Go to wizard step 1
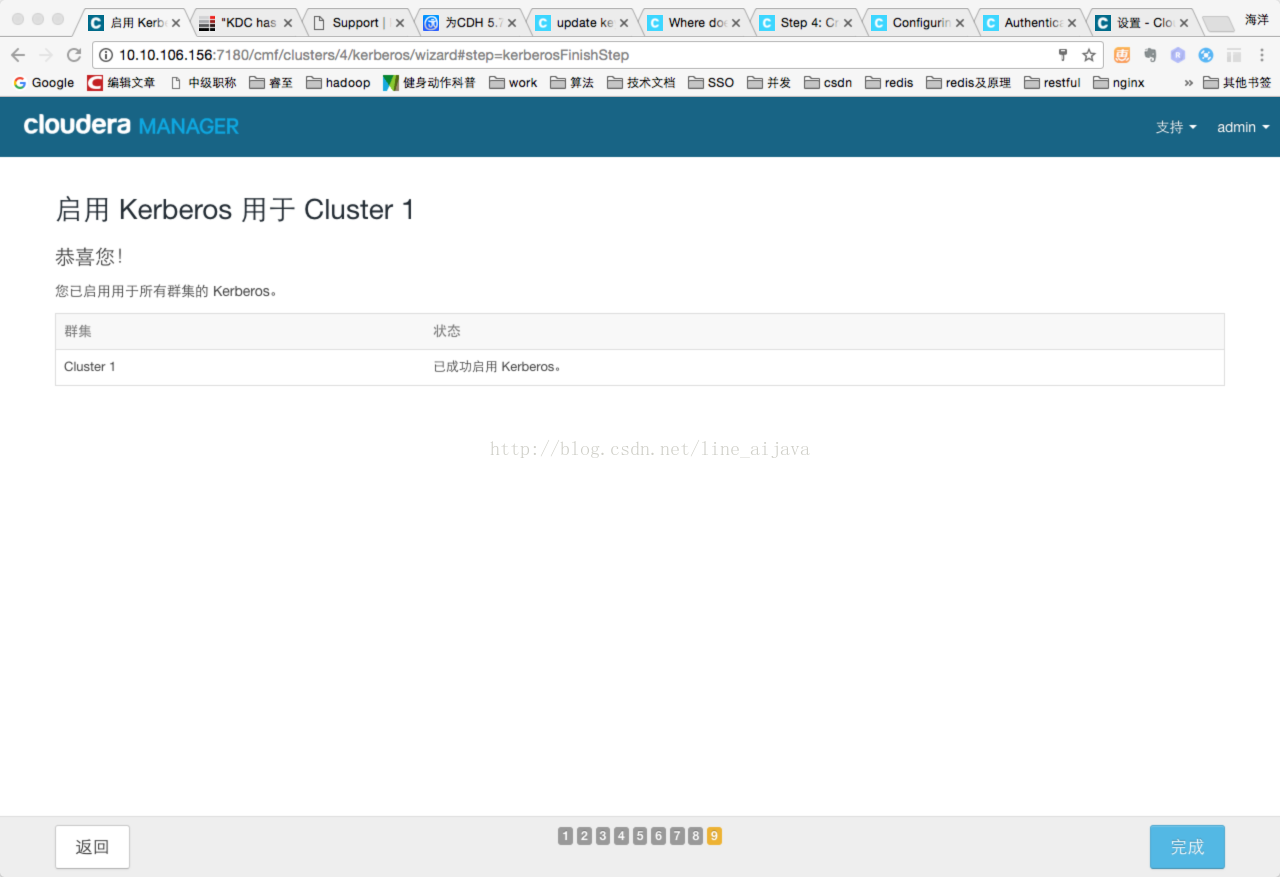The image size is (1280, 877). click(x=566, y=836)
